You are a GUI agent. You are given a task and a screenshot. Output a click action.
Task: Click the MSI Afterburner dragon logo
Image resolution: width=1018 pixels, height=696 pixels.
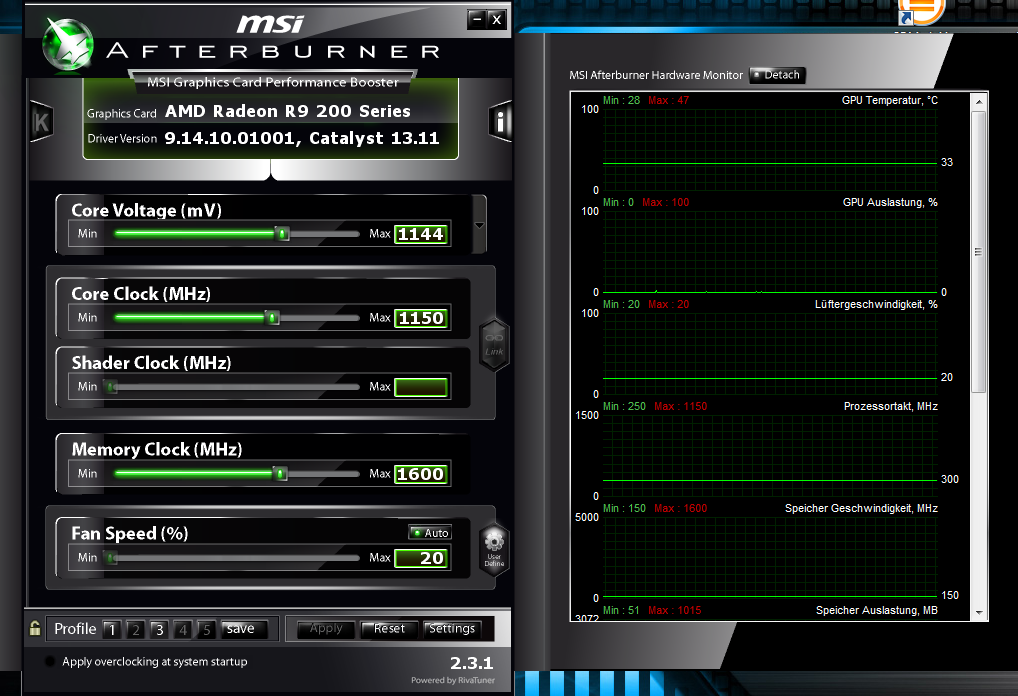tap(68, 44)
